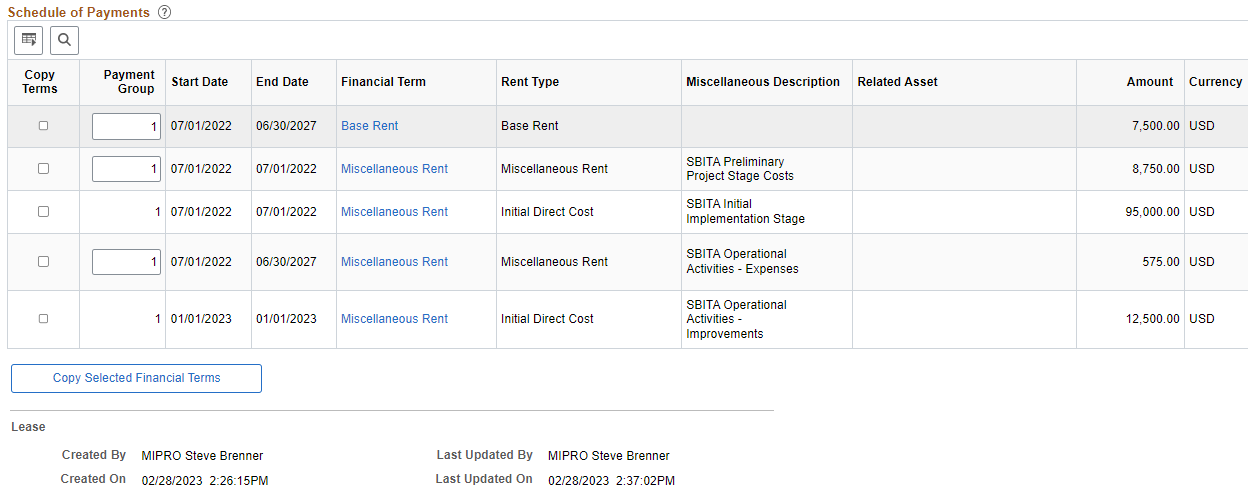Follow Miscellaneous Rent link for Initial Implementation Stage
The image size is (1248, 491).
click(x=394, y=212)
